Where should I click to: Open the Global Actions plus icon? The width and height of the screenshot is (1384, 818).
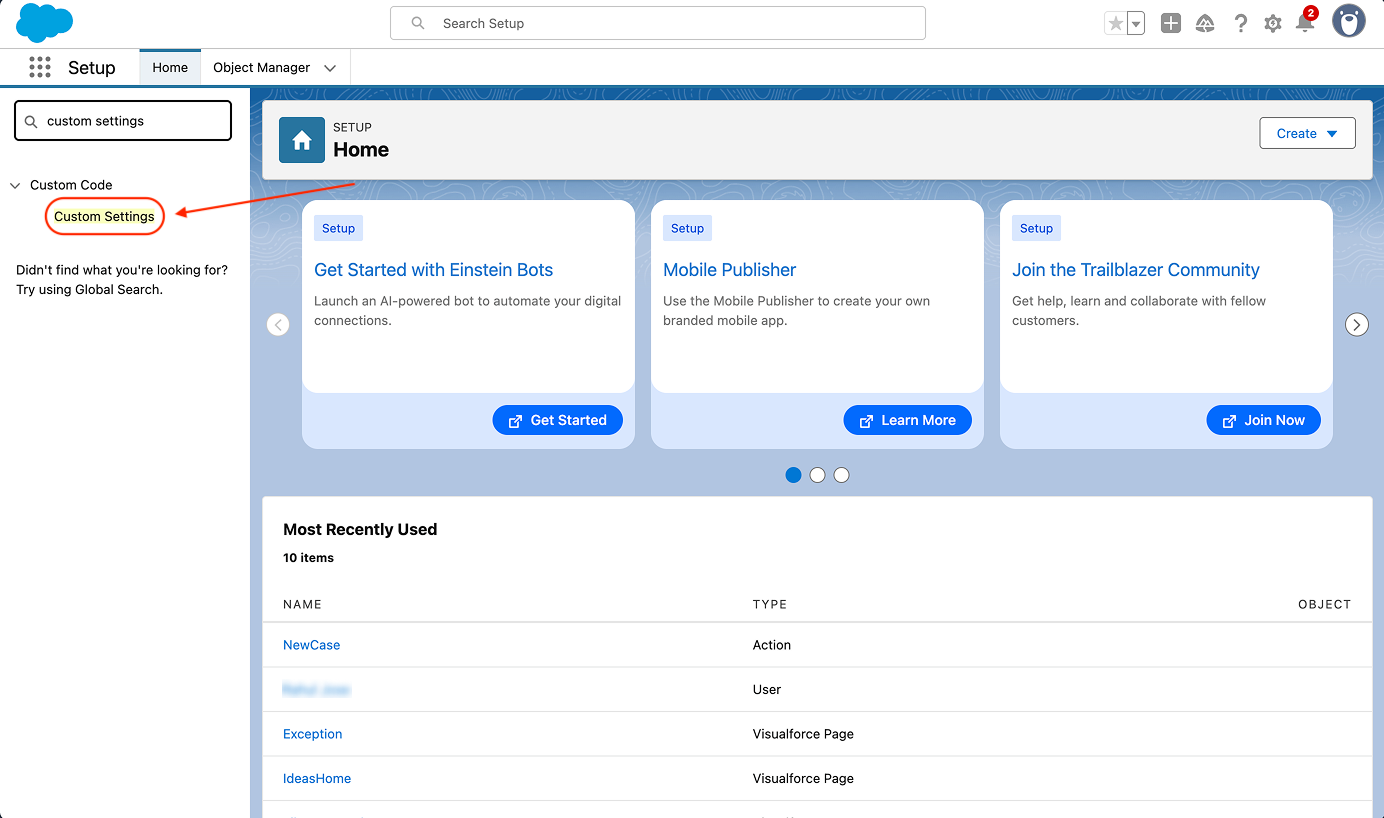1170,23
